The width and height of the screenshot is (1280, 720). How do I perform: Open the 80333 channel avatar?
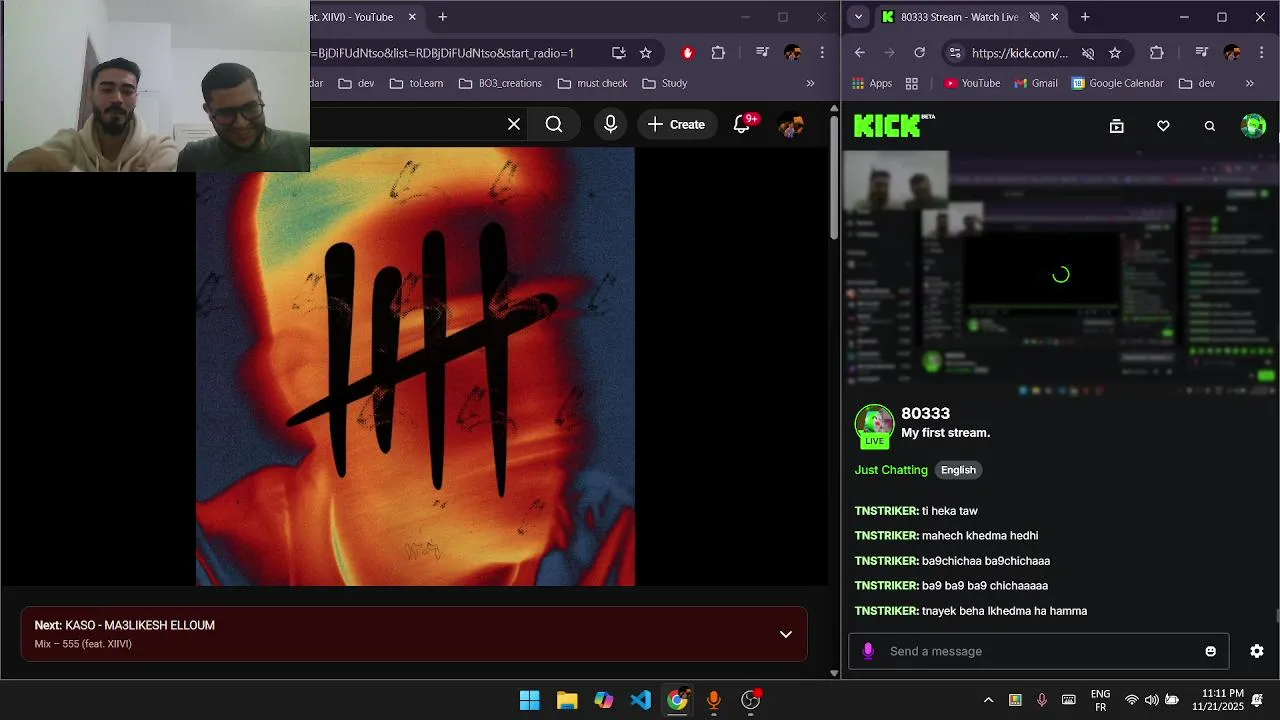click(874, 424)
